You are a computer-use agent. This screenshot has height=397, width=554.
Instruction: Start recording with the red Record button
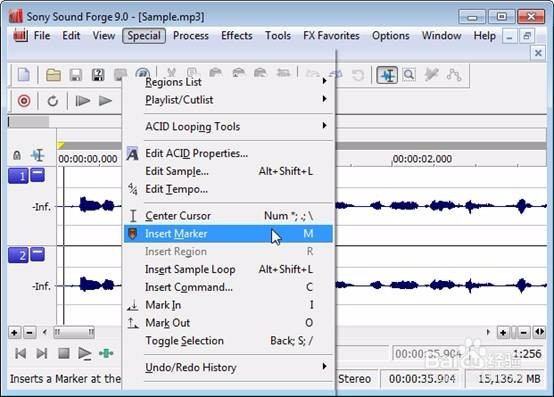click(x=24, y=101)
